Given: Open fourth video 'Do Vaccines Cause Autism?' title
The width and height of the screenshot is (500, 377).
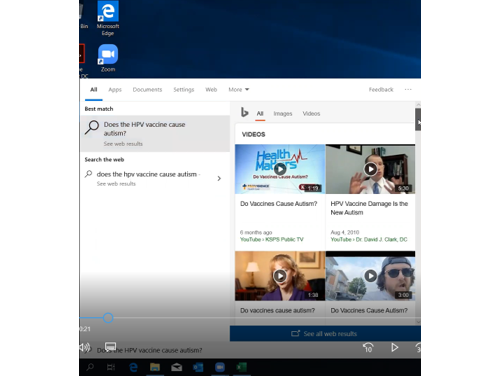Looking at the screenshot, I should coord(369,311).
